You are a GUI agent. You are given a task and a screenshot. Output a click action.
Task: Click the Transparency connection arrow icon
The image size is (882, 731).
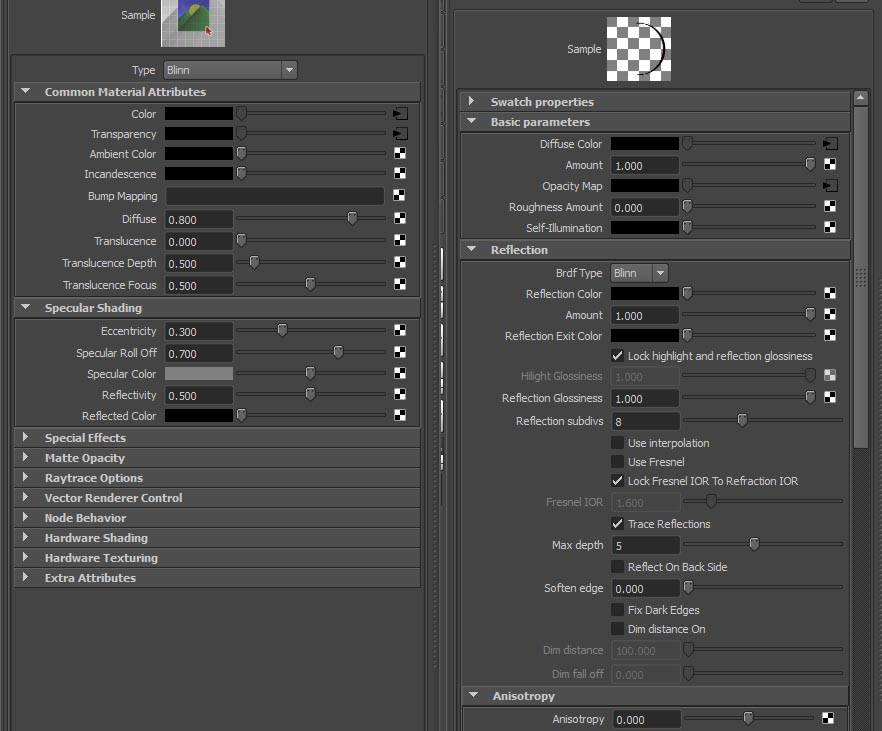(x=400, y=134)
